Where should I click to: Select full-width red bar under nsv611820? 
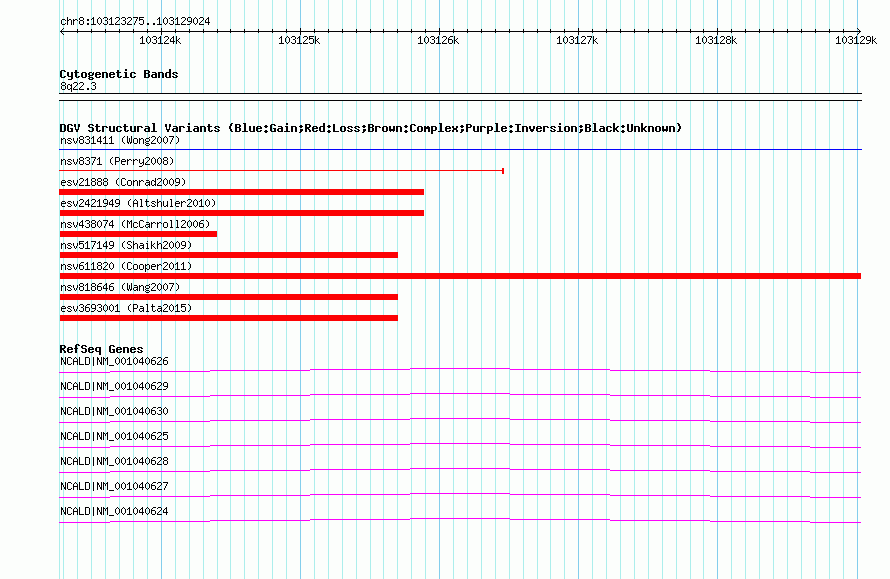460,276
